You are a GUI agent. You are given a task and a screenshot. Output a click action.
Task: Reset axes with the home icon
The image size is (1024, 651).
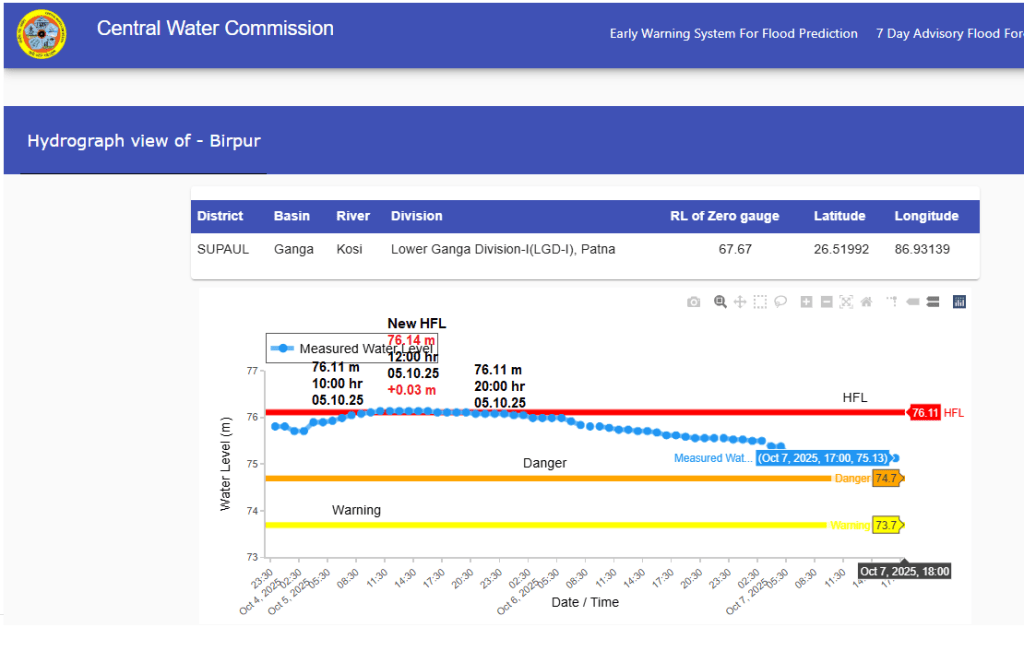[866, 302]
